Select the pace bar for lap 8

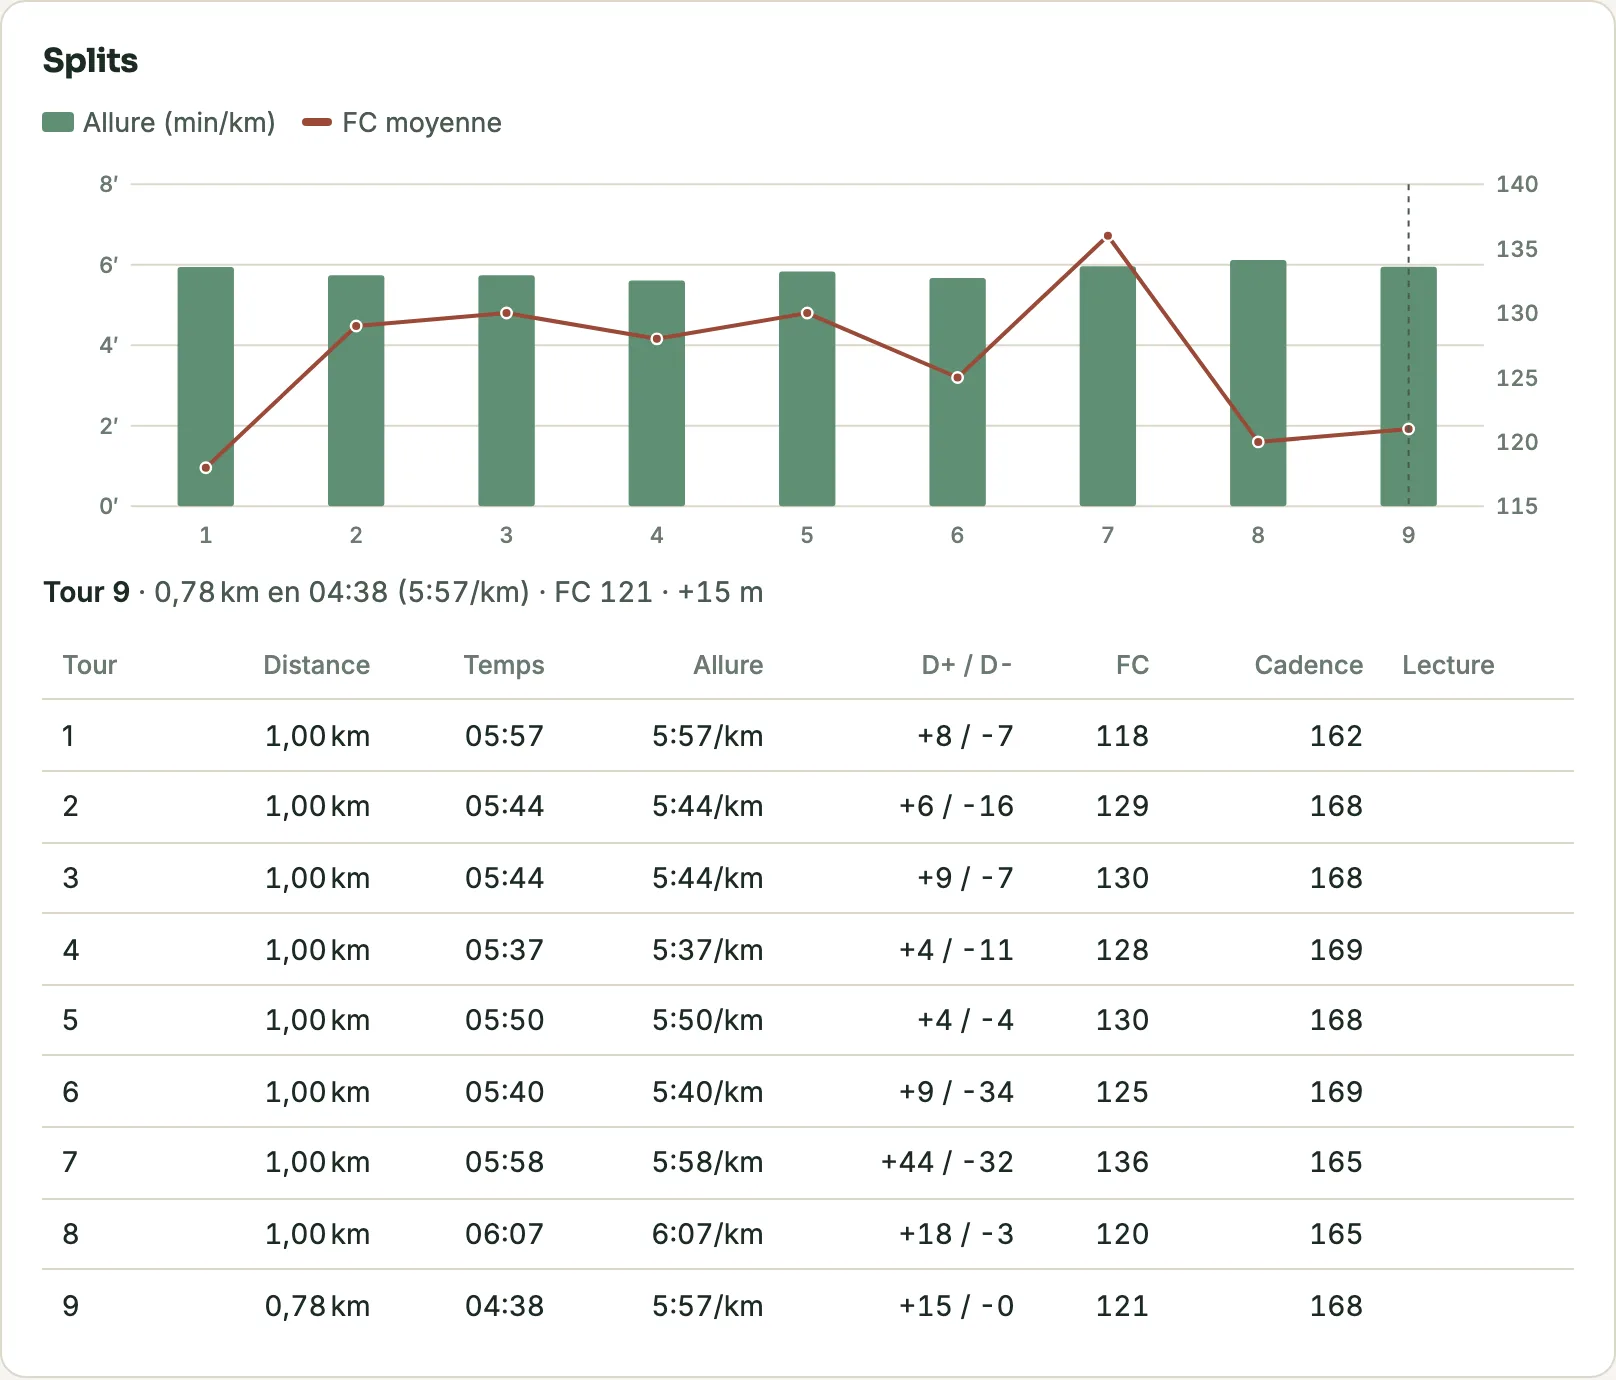[1258, 383]
